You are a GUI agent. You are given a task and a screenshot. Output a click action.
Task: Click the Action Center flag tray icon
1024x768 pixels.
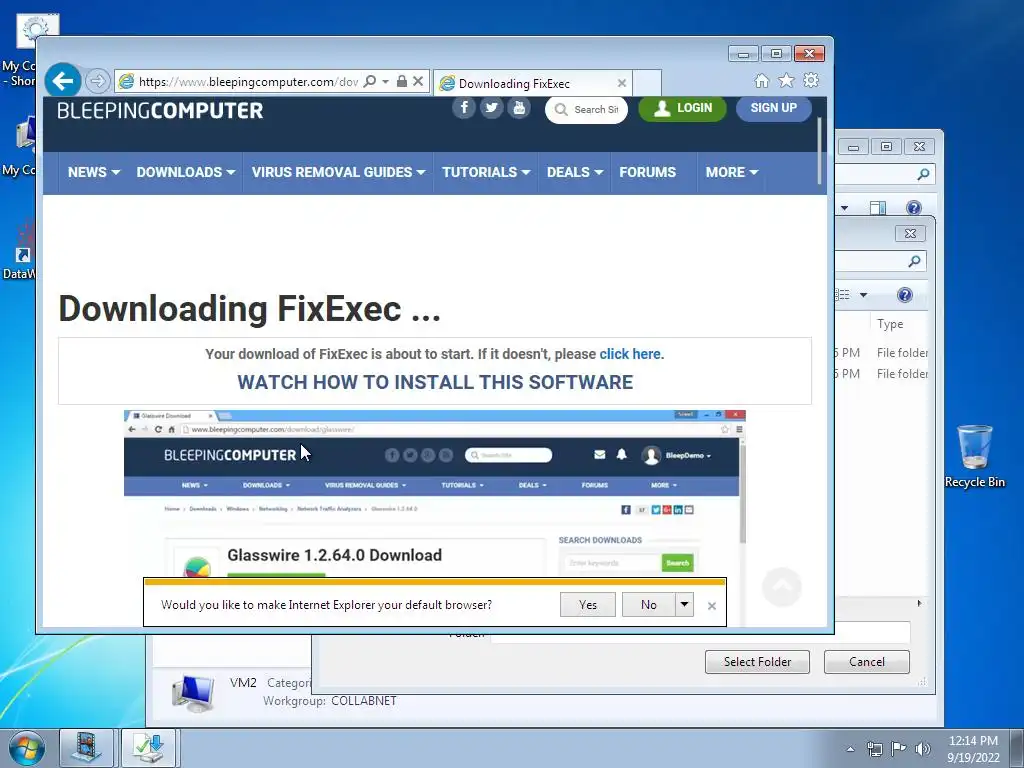pos(899,749)
